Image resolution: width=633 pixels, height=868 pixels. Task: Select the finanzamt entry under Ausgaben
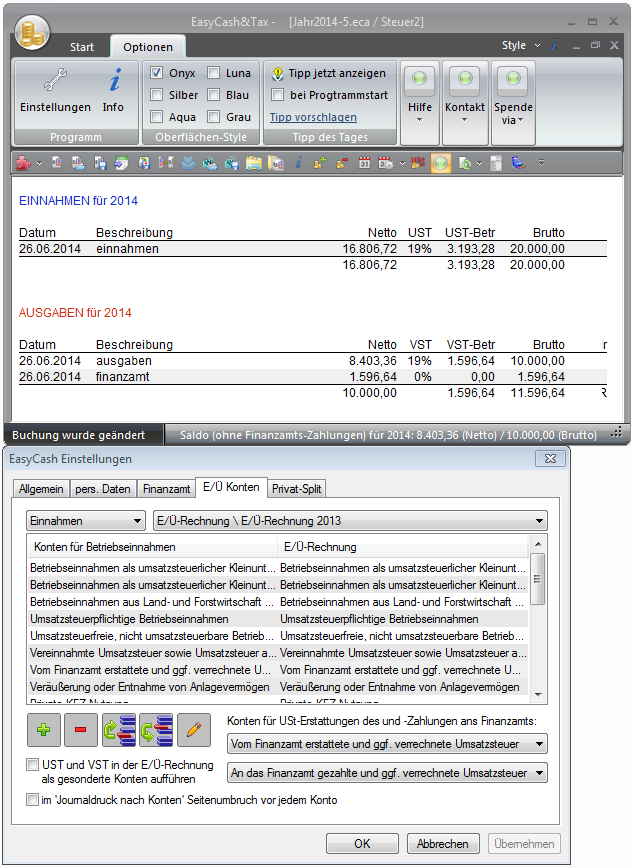313,377
